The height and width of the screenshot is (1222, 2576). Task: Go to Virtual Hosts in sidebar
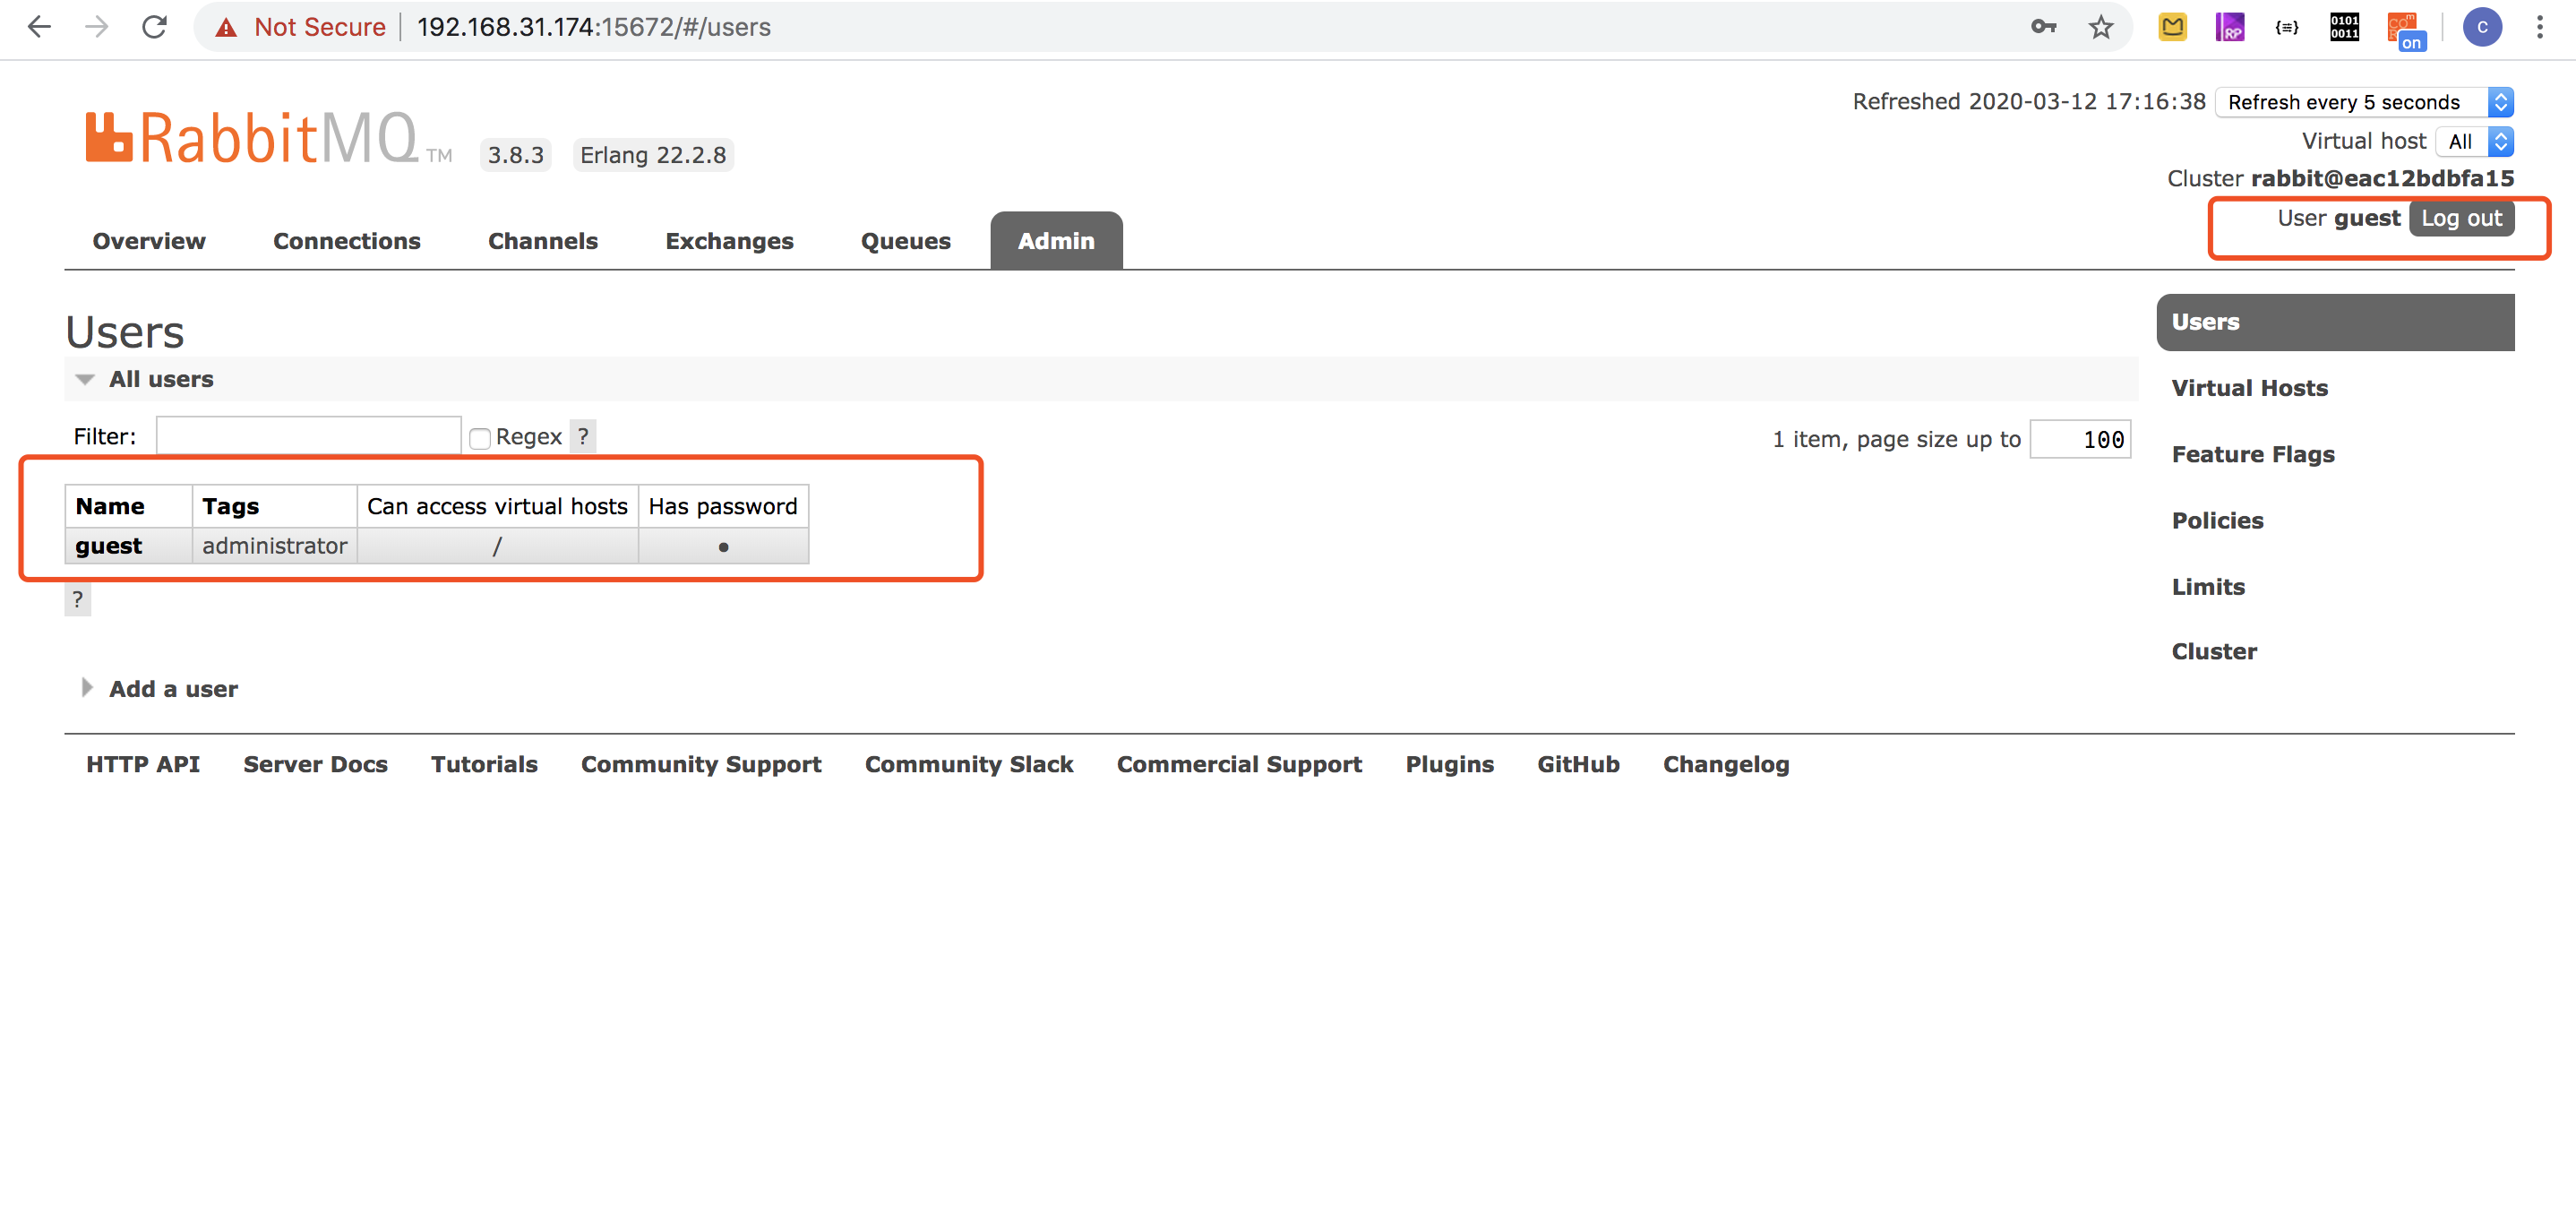point(2249,388)
